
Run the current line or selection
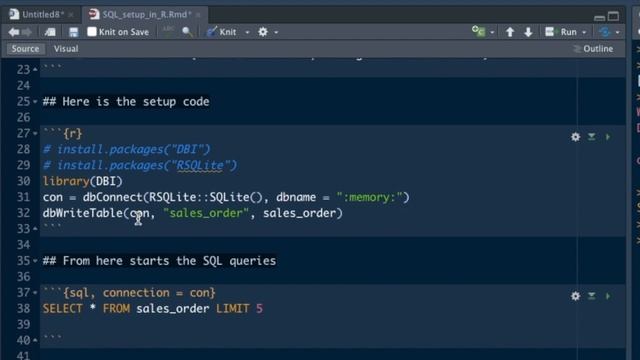tap(561, 32)
